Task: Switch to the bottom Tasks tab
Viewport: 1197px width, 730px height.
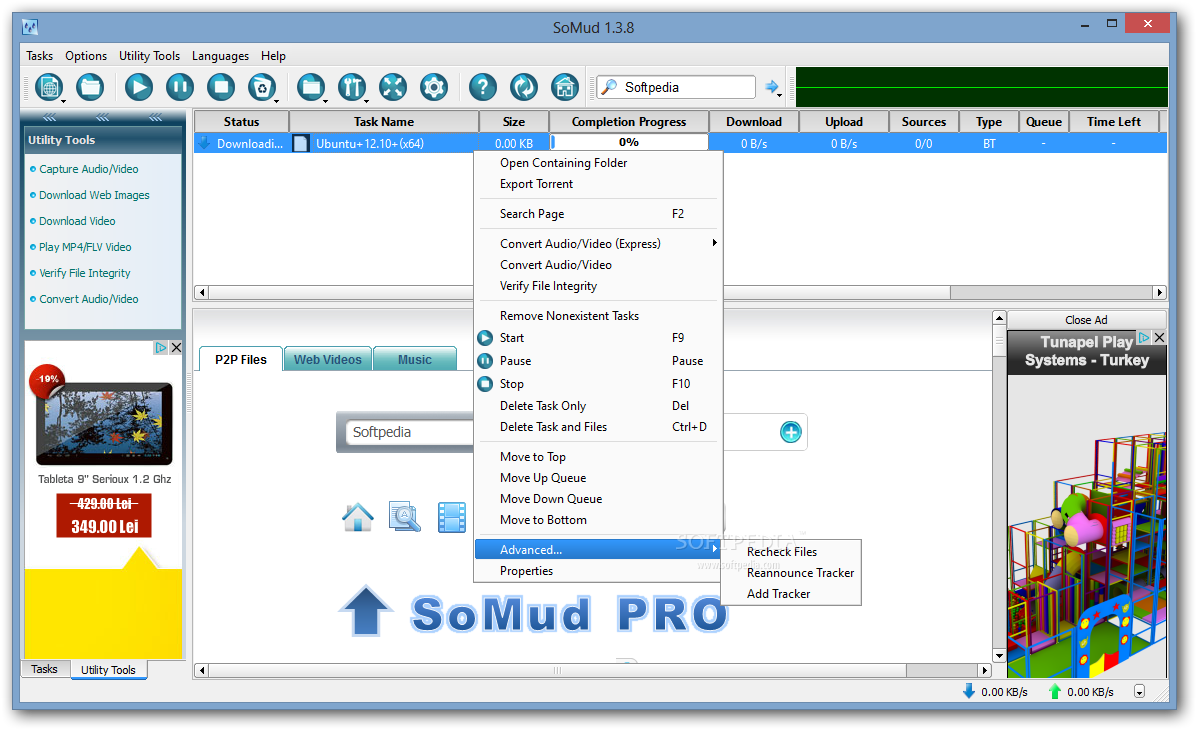Action: (x=44, y=669)
